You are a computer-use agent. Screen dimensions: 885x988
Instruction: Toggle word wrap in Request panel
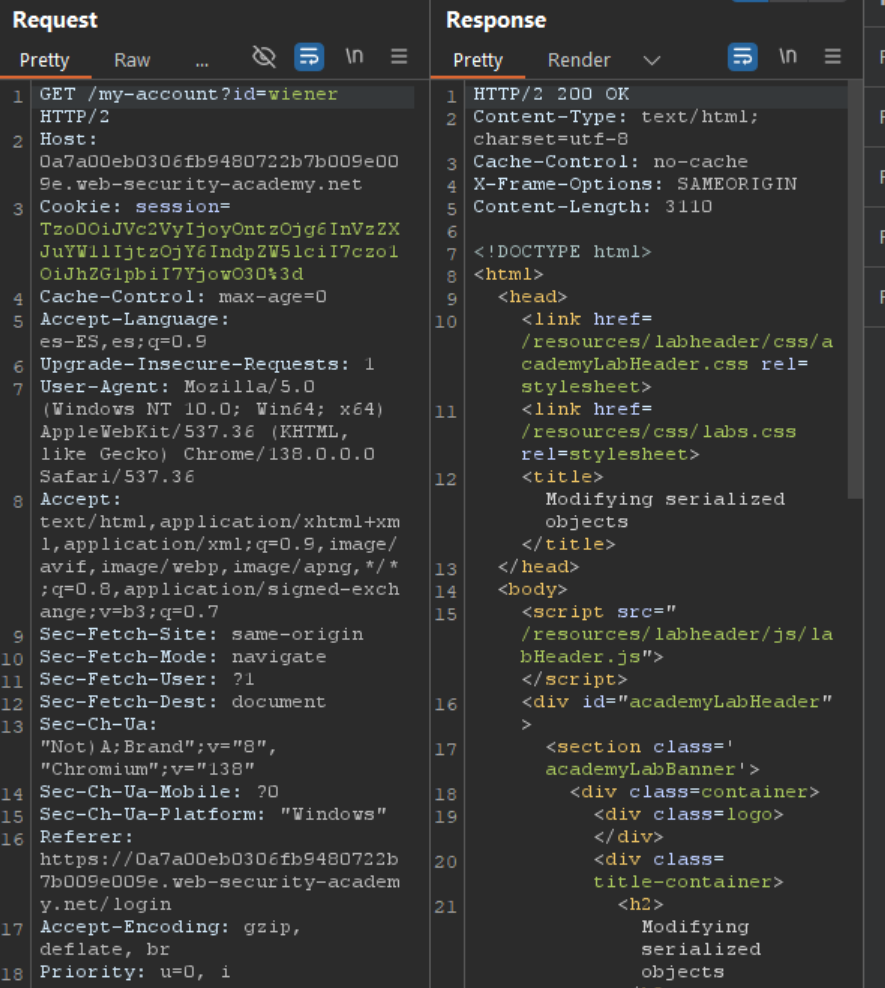point(309,57)
